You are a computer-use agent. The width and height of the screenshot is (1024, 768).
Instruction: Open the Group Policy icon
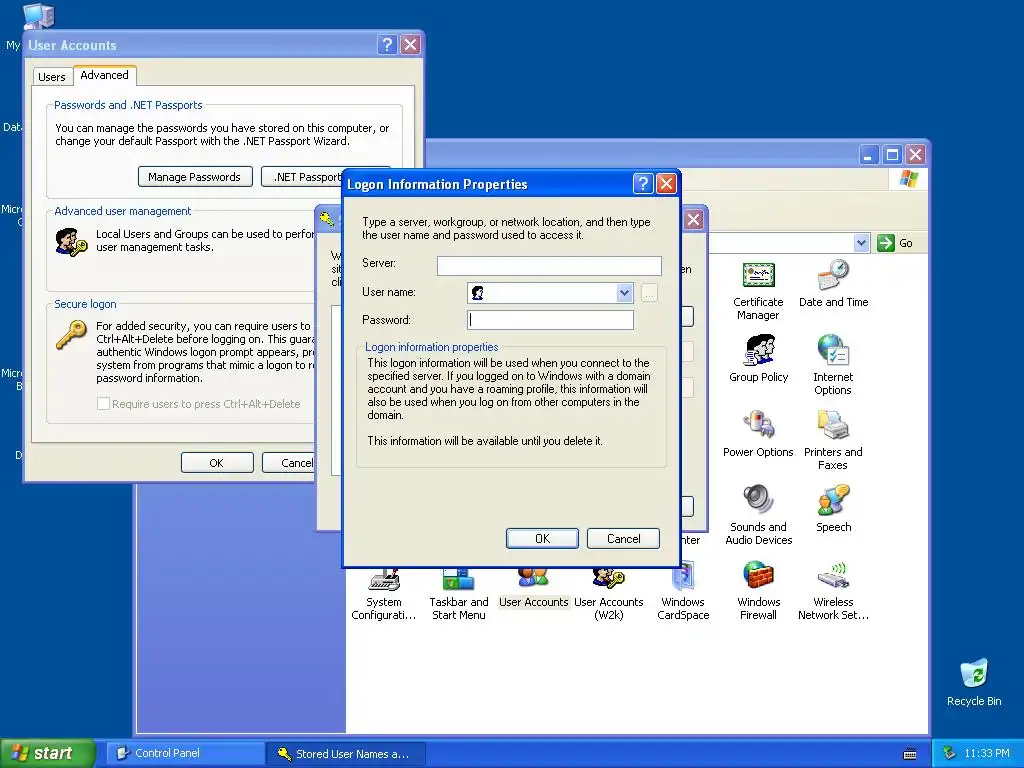pyautogui.click(x=758, y=351)
